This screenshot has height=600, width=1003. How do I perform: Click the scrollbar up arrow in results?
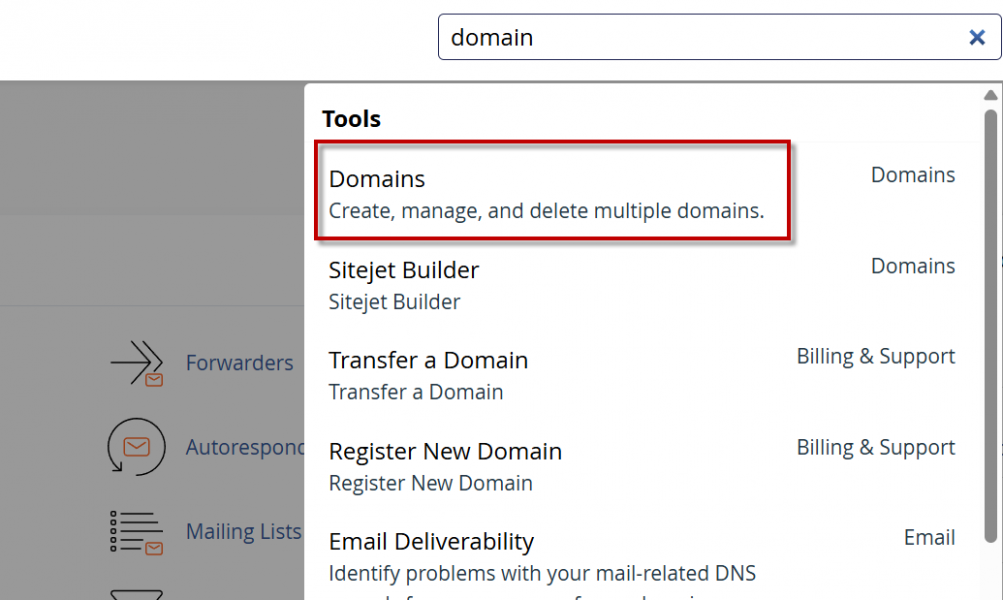pyautogui.click(x=991, y=96)
